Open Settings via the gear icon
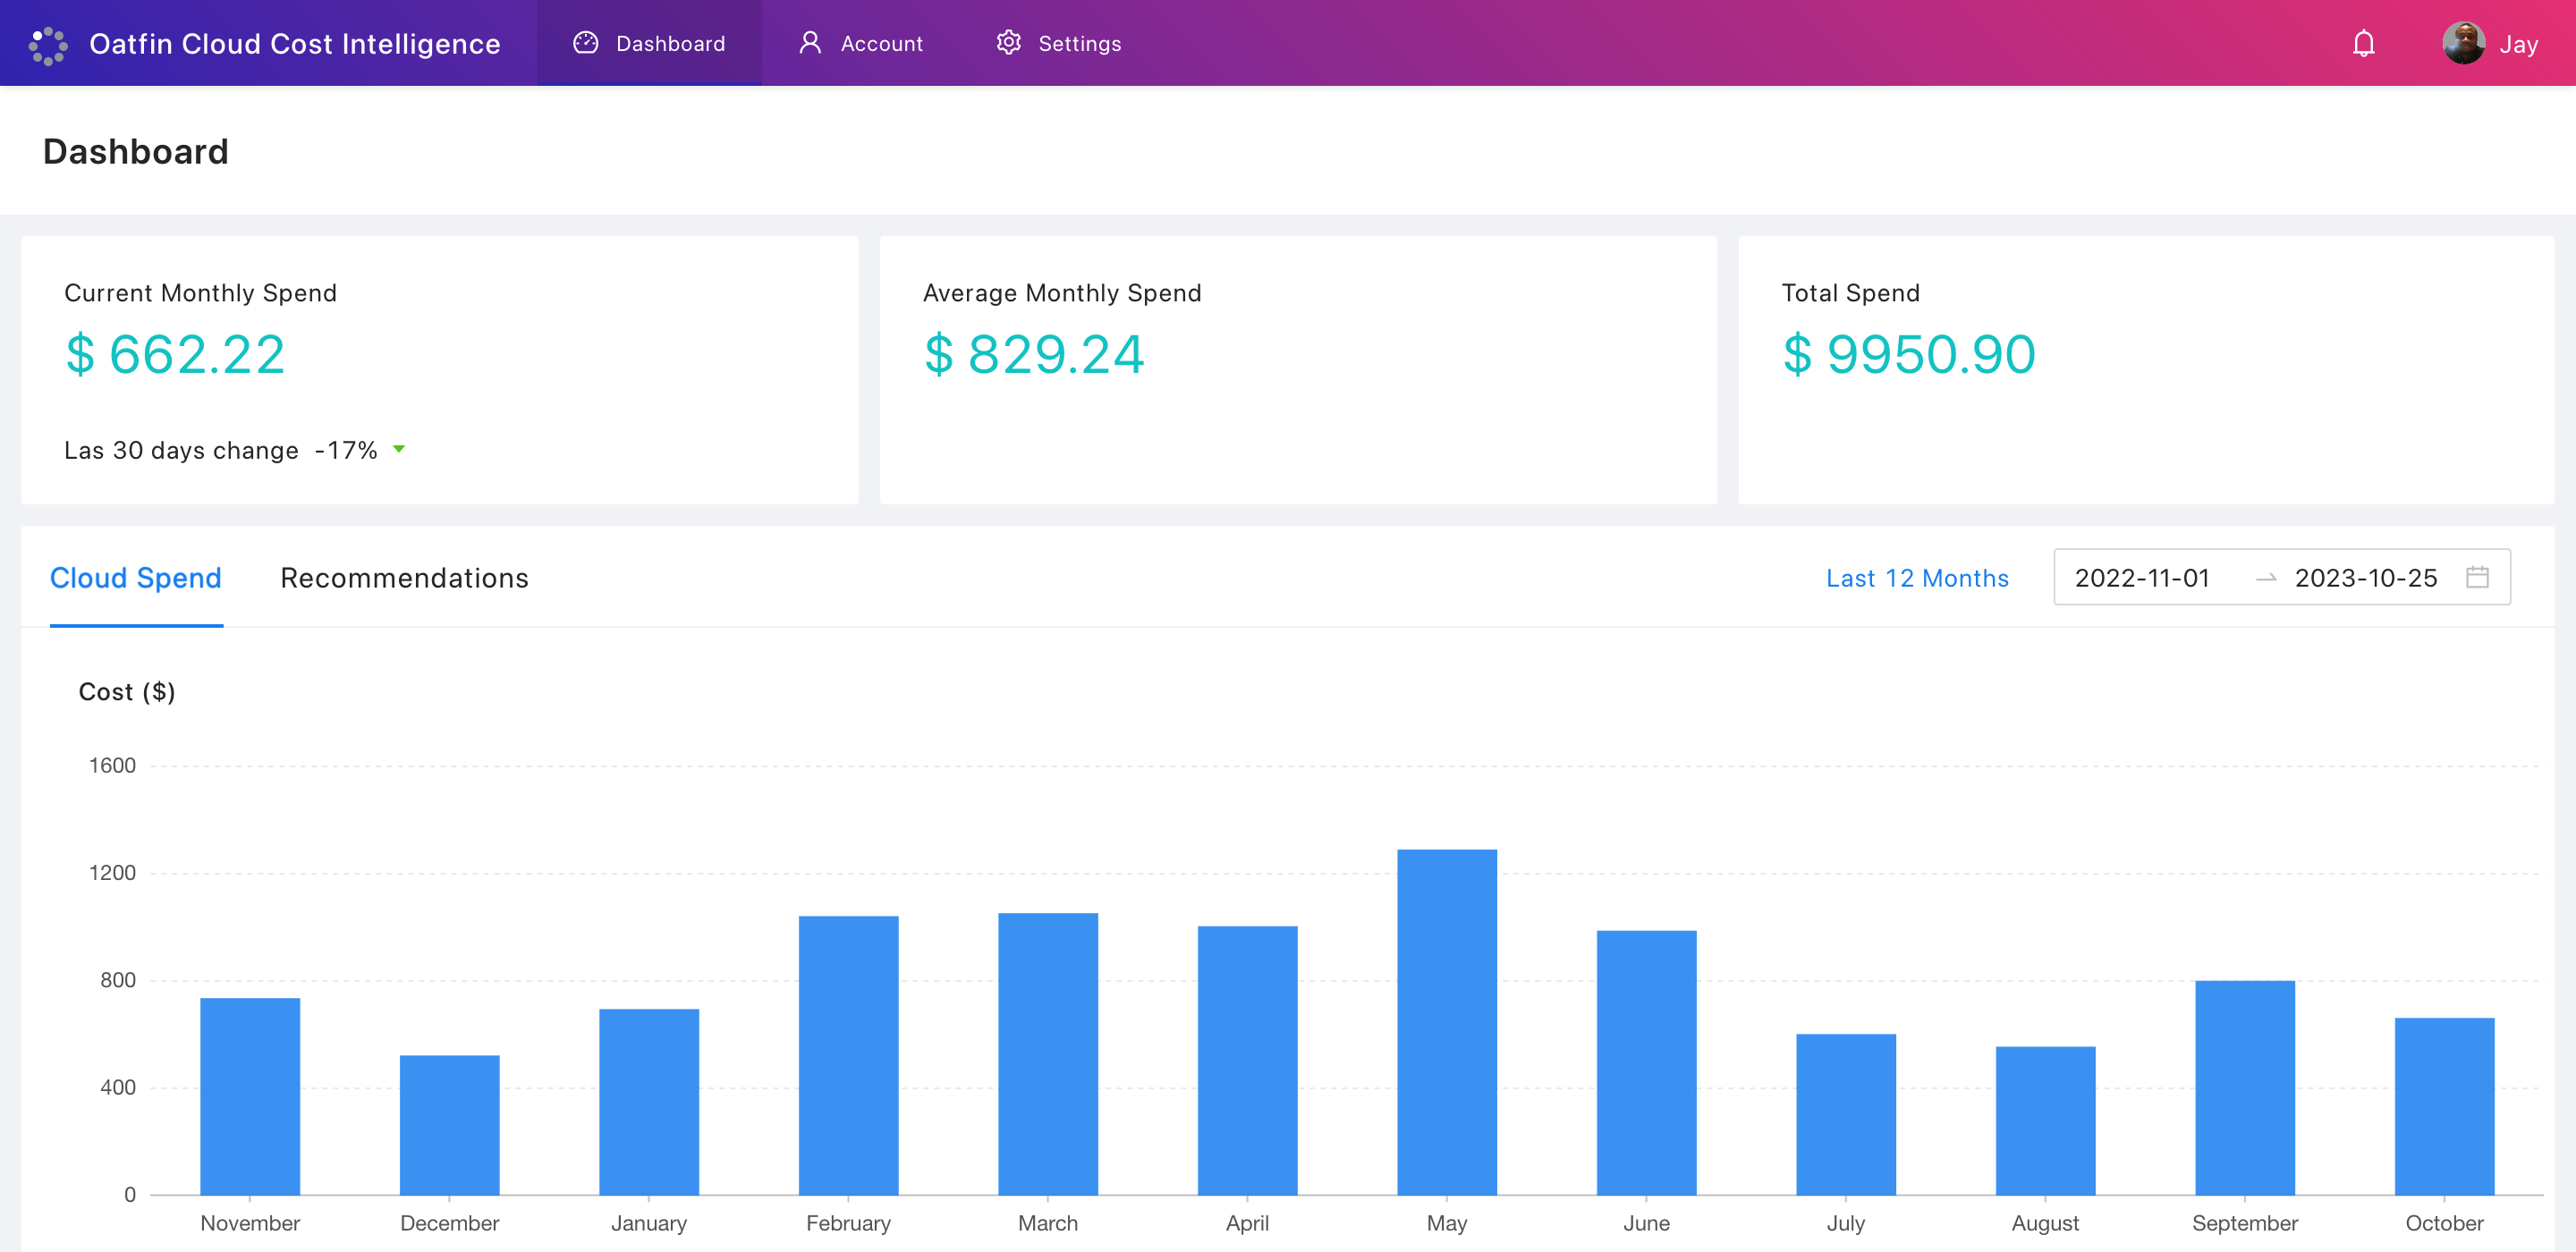Viewport: 2576px width, 1252px height. point(1008,43)
